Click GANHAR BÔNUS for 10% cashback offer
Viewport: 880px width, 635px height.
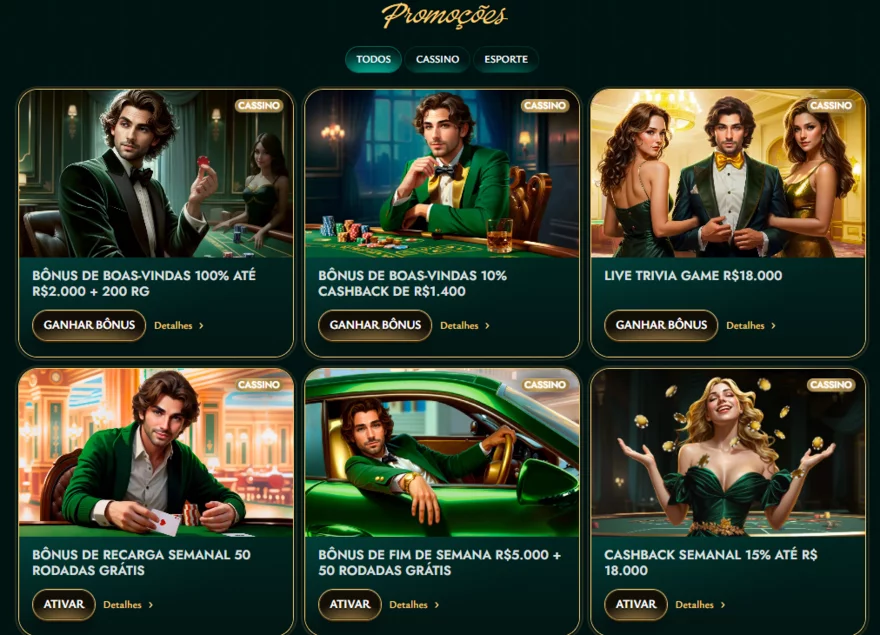pos(375,325)
